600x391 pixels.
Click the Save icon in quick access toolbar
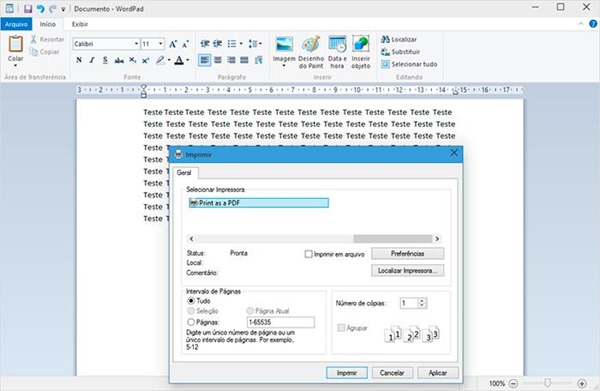click(28, 8)
